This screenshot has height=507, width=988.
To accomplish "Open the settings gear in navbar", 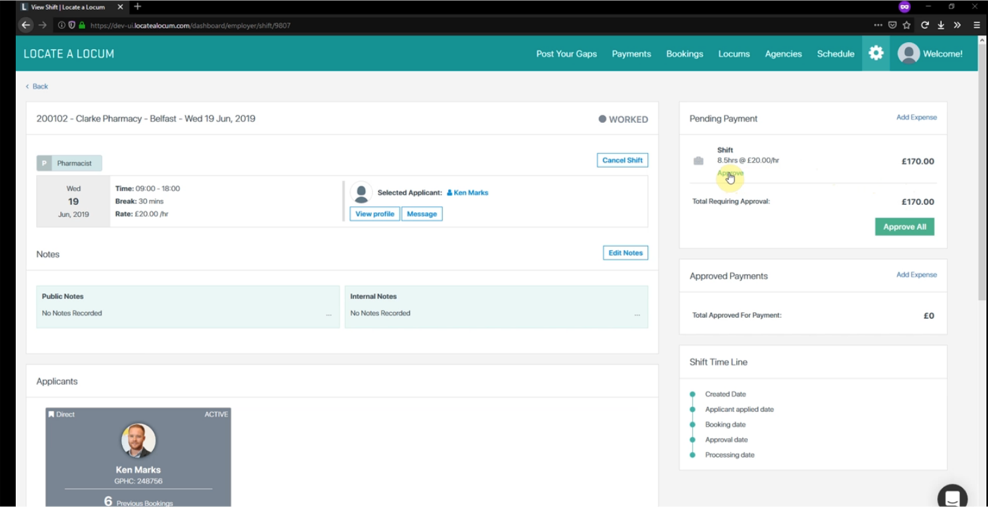I will pos(876,54).
